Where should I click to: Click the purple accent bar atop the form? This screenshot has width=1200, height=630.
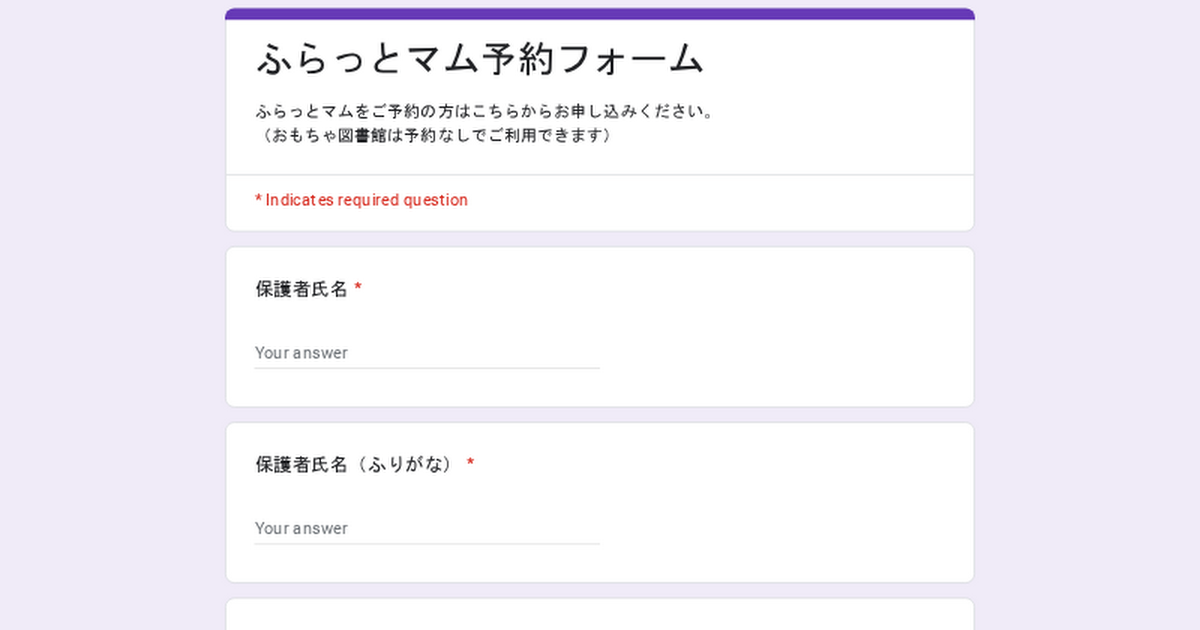(x=600, y=14)
